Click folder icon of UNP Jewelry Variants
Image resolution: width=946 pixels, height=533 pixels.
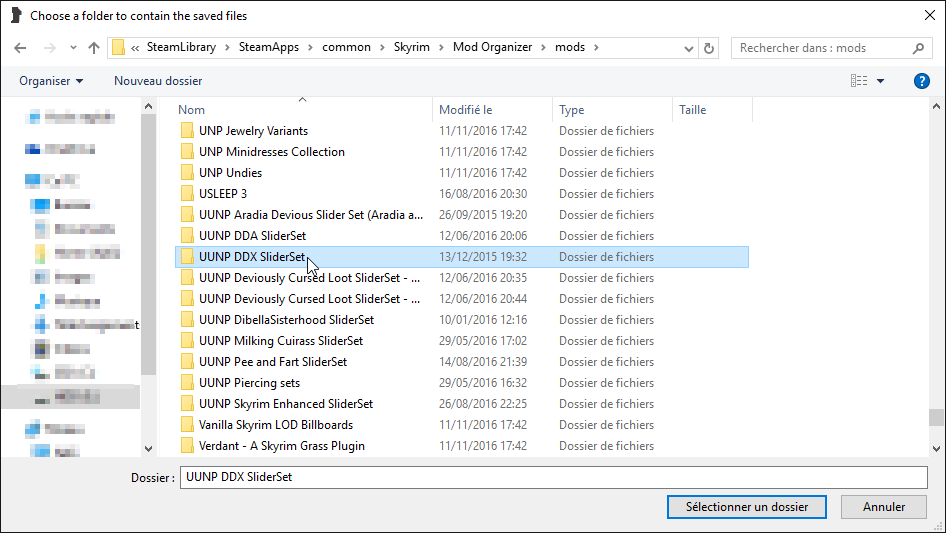coord(188,131)
